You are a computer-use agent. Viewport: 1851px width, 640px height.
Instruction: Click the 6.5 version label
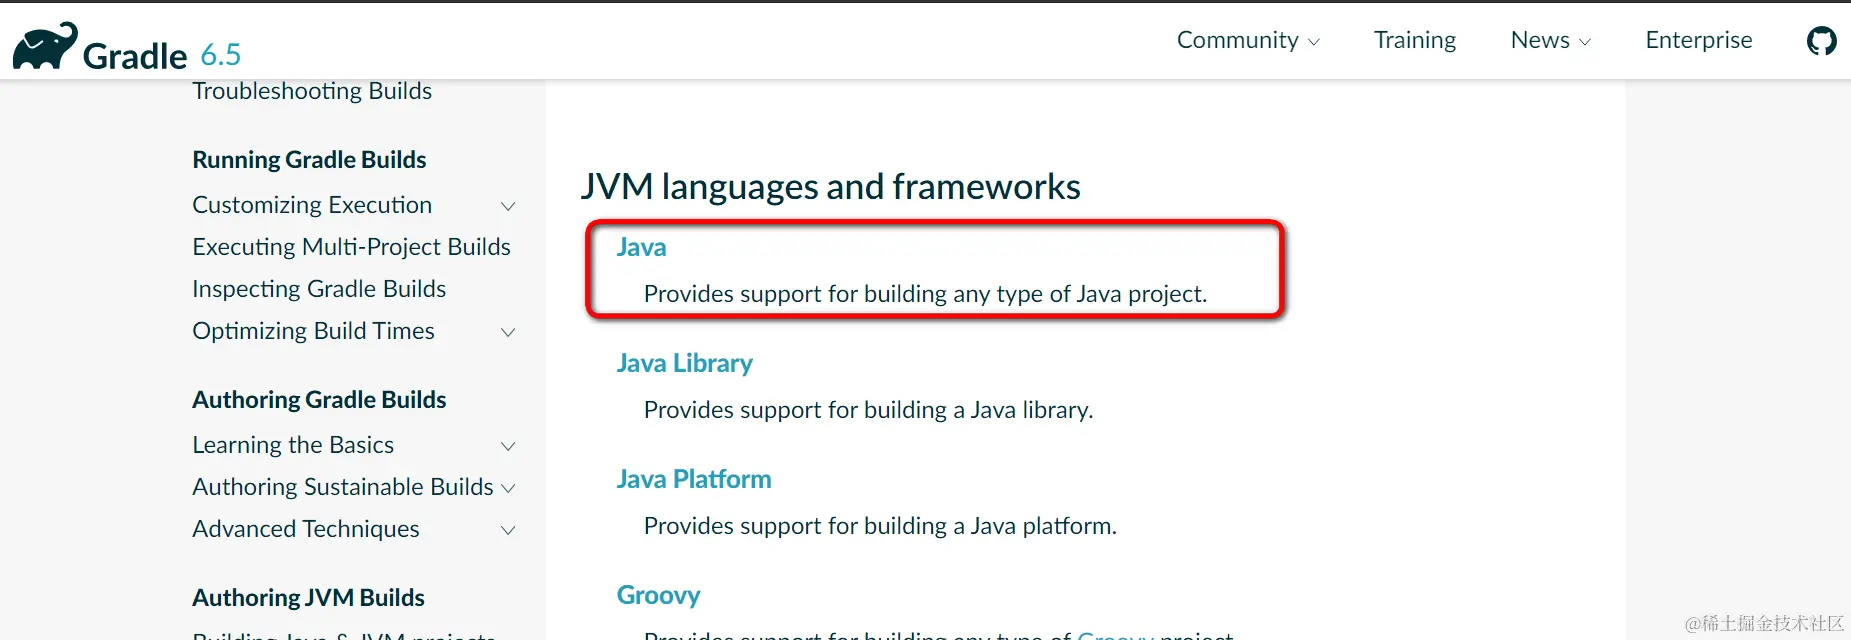pos(221,54)
